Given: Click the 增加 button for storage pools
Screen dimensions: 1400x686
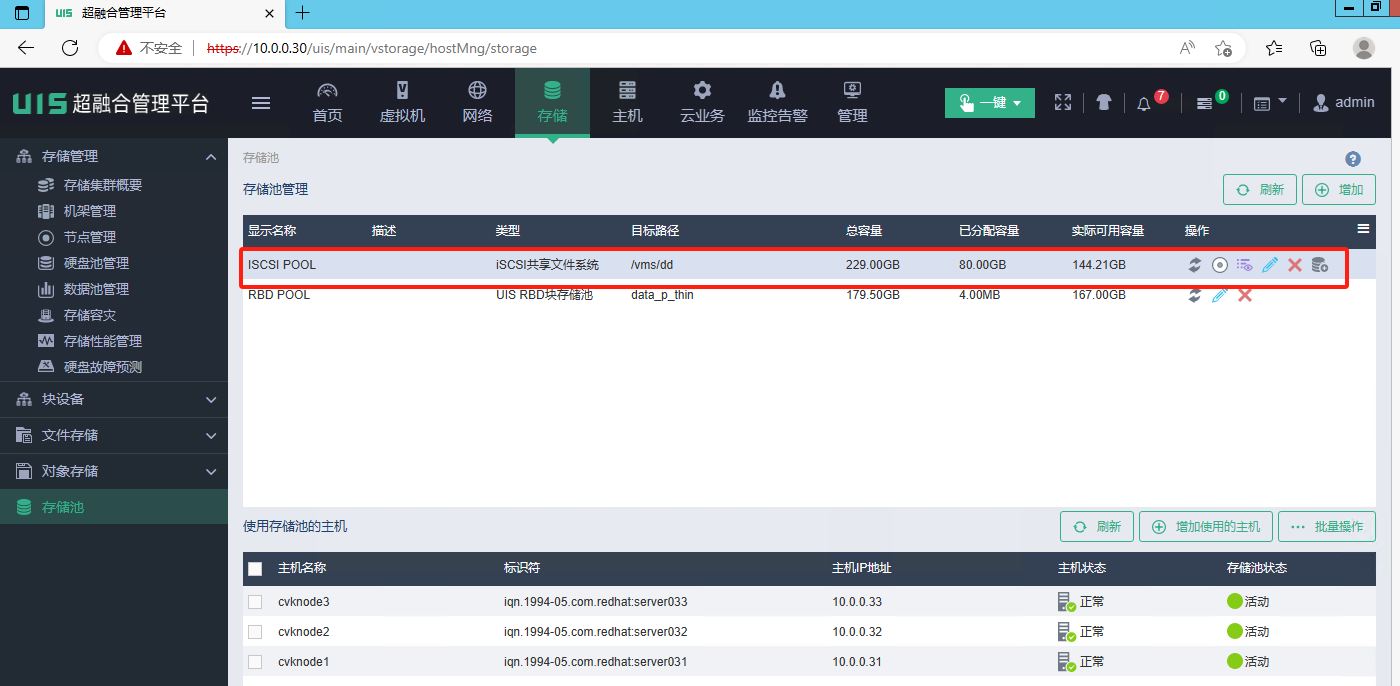Looking at the screenshot, I should click(x=1338, y=189).
